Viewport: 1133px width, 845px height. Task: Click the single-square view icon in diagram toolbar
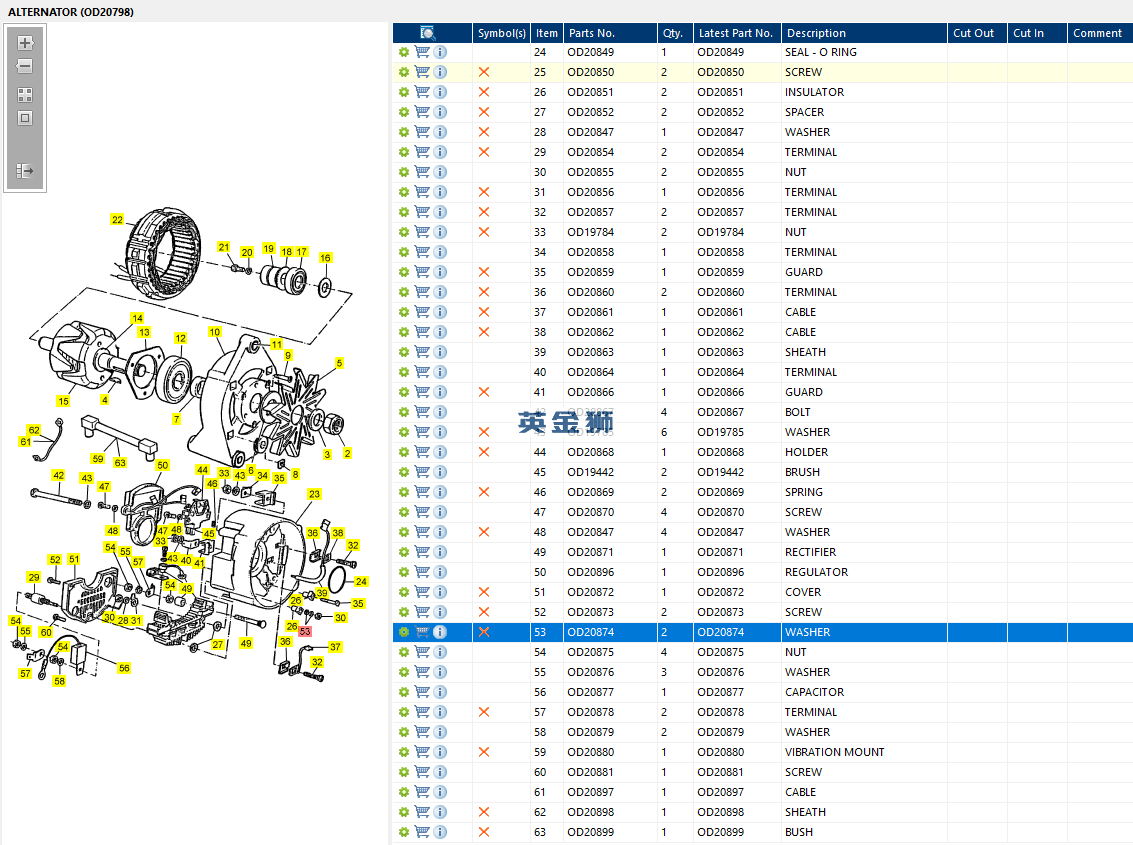(x=25, y=118)
